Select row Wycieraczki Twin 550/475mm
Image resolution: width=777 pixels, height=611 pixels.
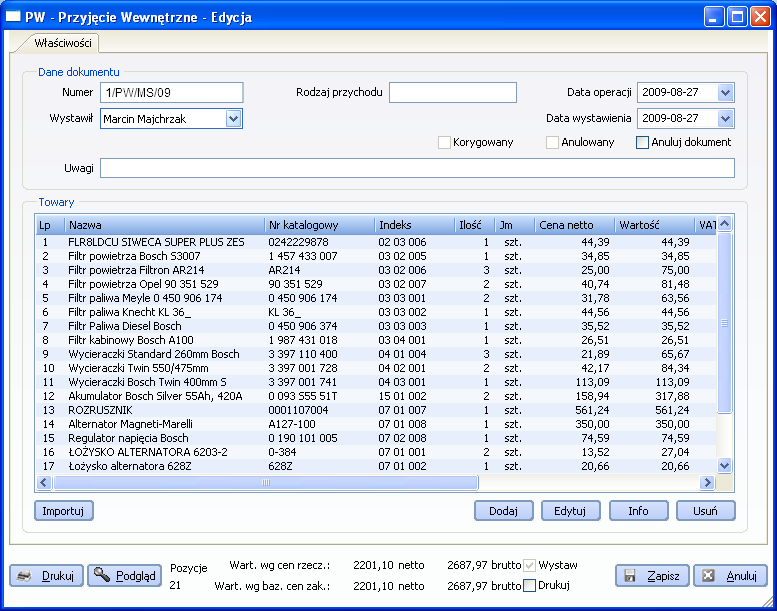pos(376,368)
